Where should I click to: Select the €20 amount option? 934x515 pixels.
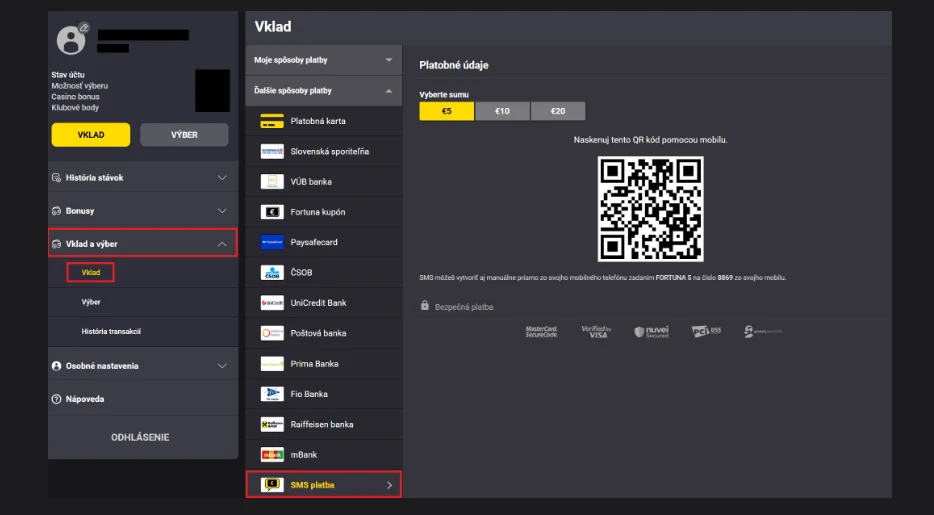click(558, 111)
